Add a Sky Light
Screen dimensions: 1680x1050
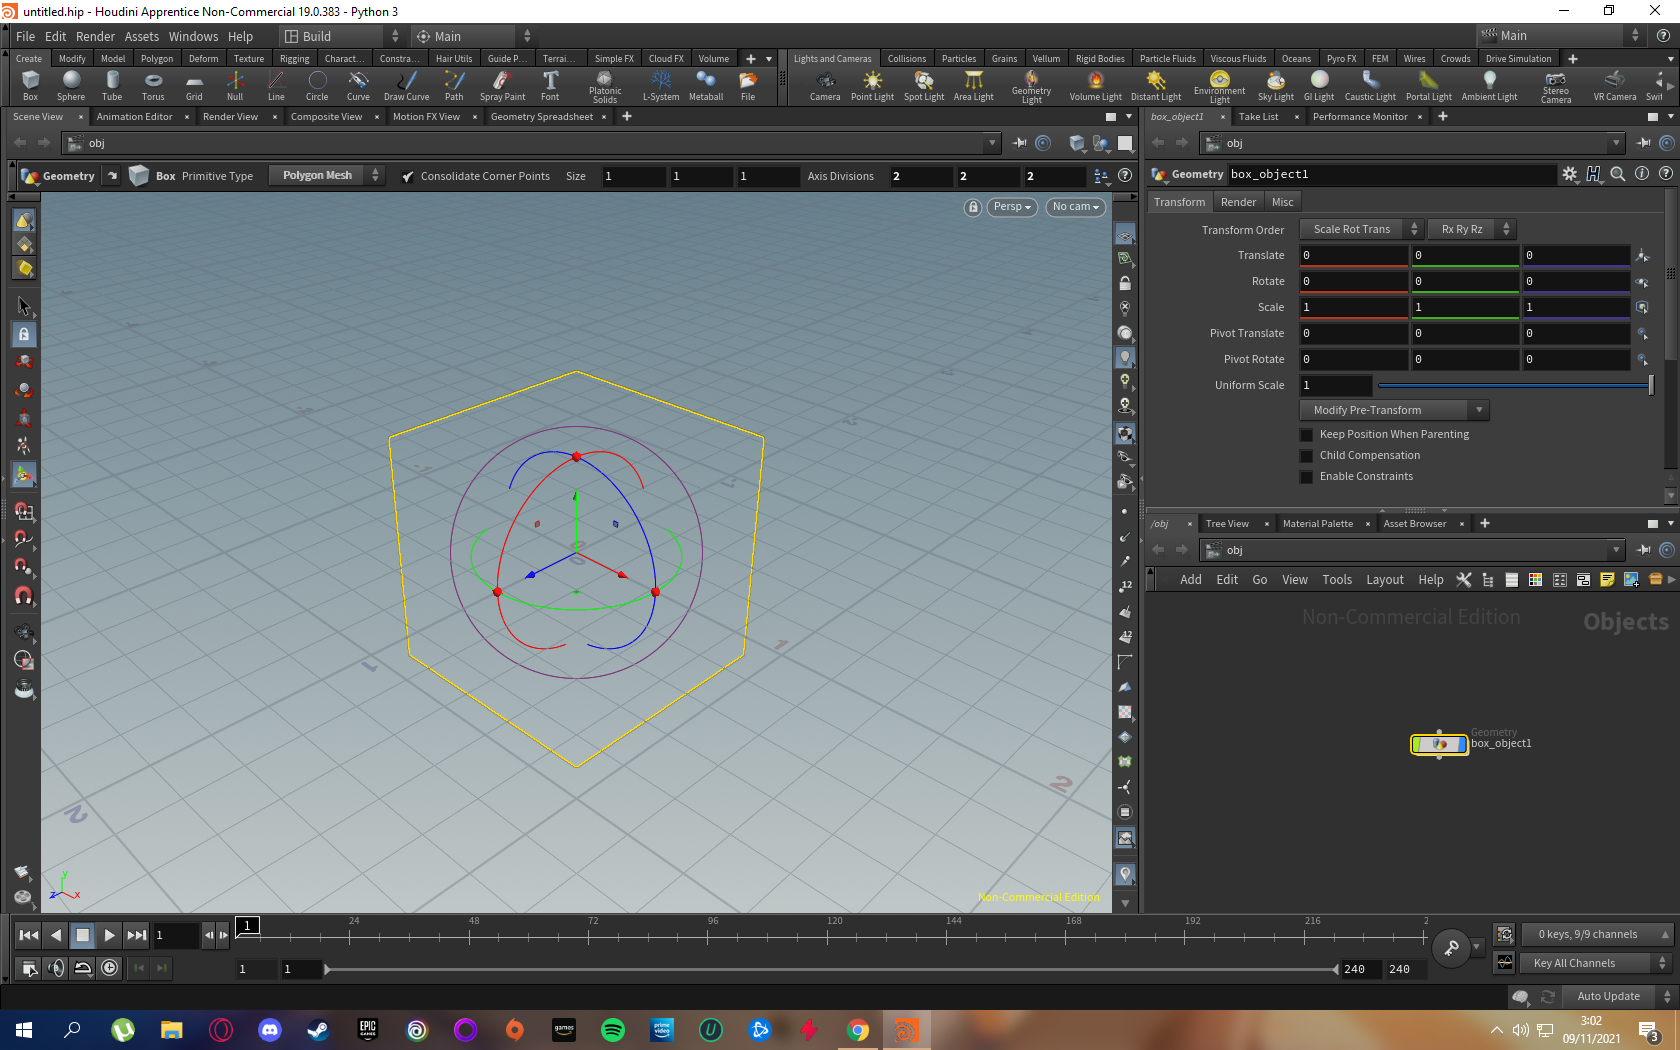pos(1275,86)
